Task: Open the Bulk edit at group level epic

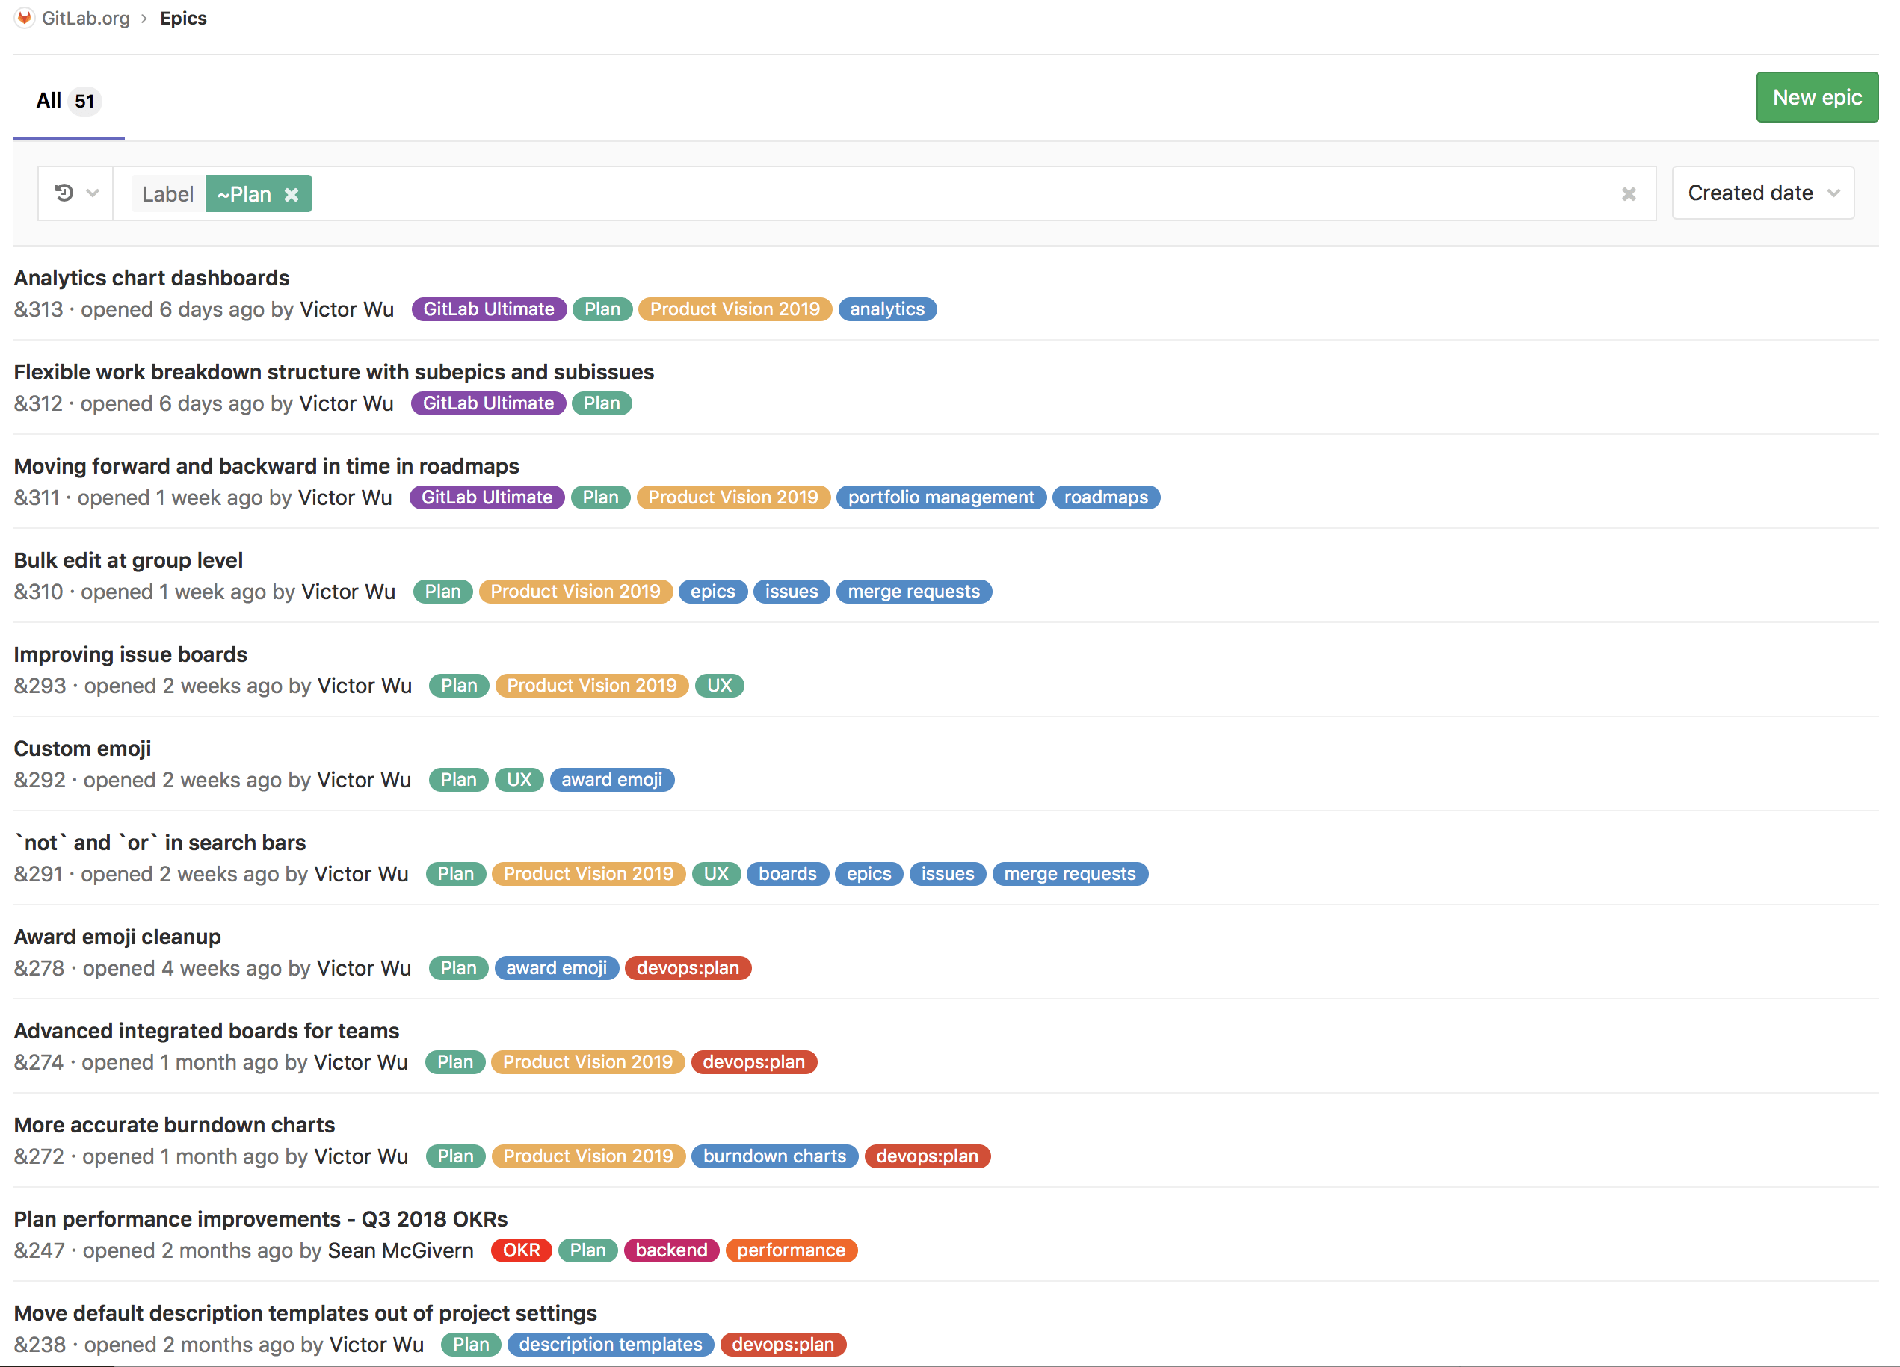Action: click(128, 560)
